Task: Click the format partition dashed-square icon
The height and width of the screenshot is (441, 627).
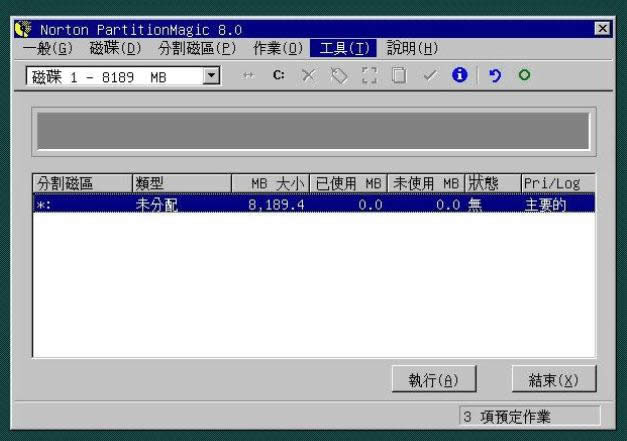Action: click(x=368, y=76)
